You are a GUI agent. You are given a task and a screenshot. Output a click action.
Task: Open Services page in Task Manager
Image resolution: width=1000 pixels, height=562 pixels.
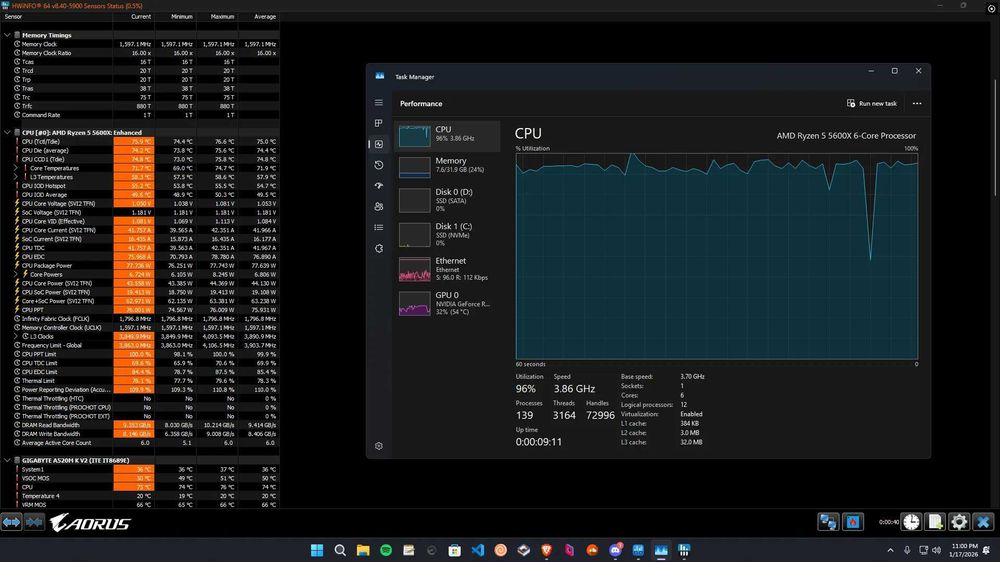[x=379, y=248]
